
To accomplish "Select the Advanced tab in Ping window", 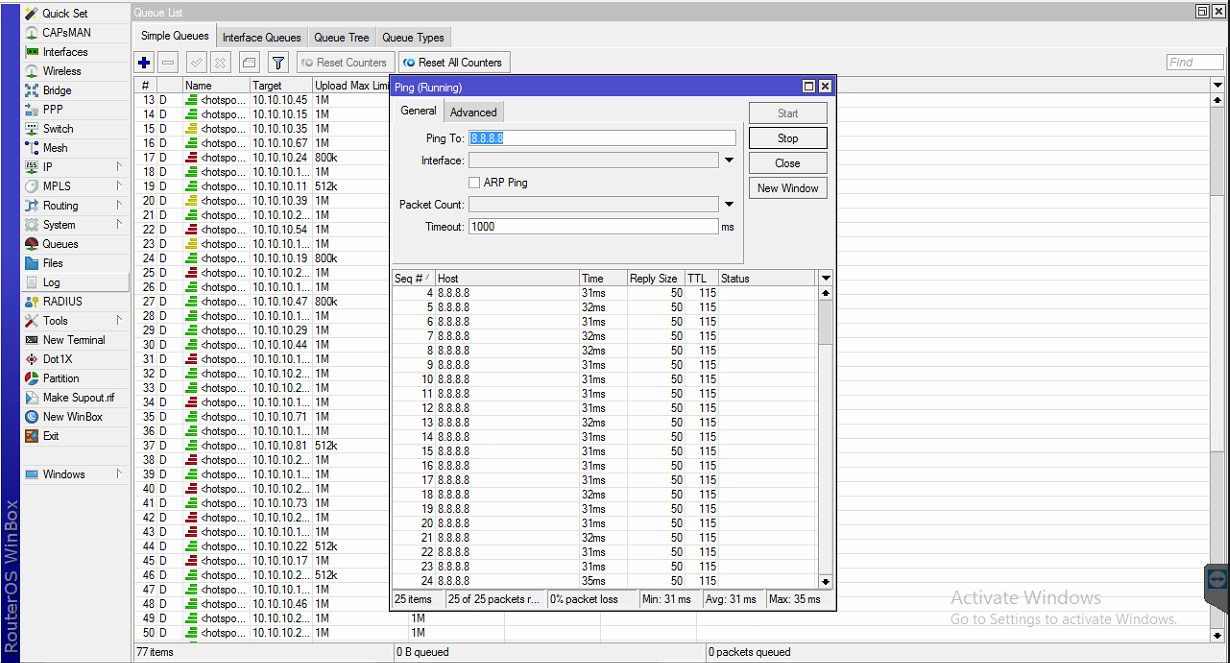I will click(x=473, y=112).
